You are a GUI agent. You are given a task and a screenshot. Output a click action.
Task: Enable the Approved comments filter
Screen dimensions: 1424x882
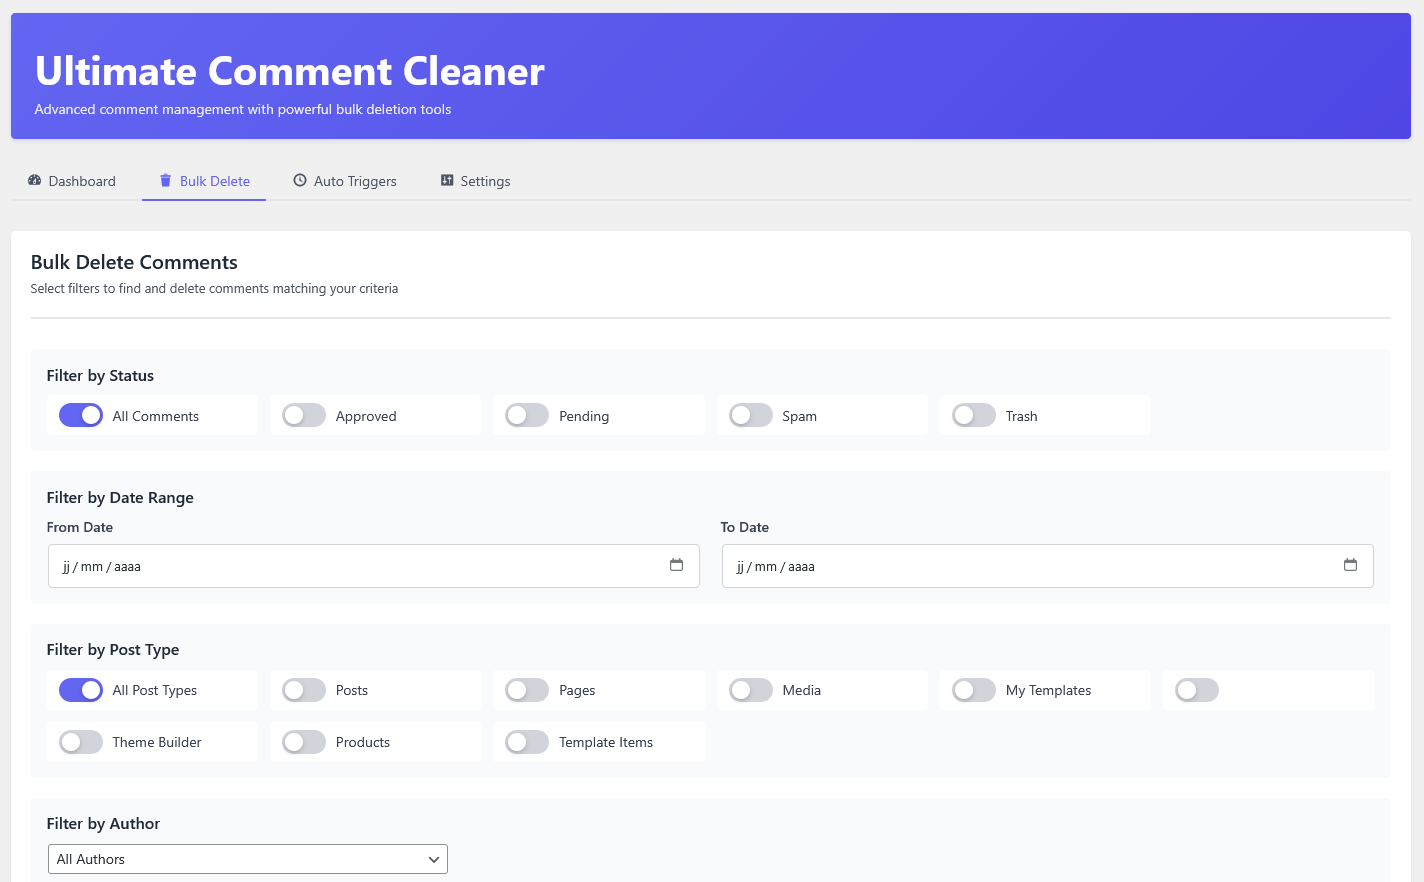pyautogui.click(x=303, y=414)
